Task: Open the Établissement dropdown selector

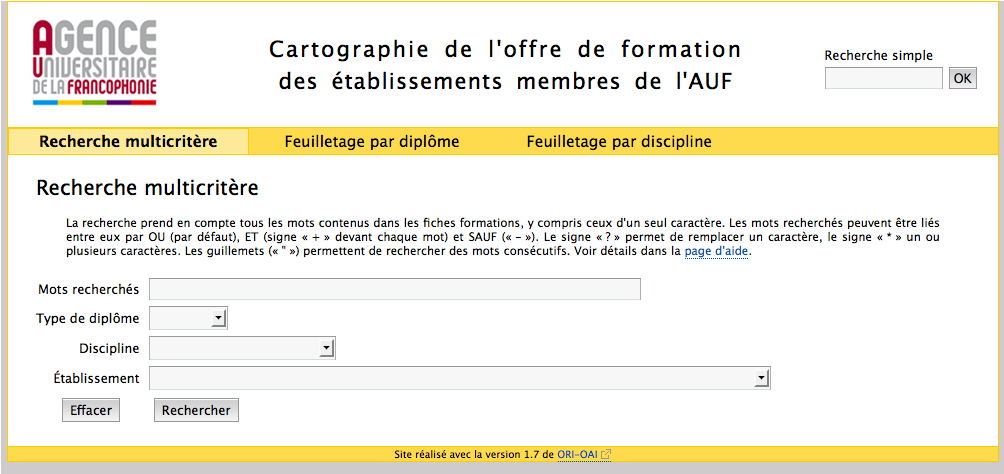Action: click(460, 378)
